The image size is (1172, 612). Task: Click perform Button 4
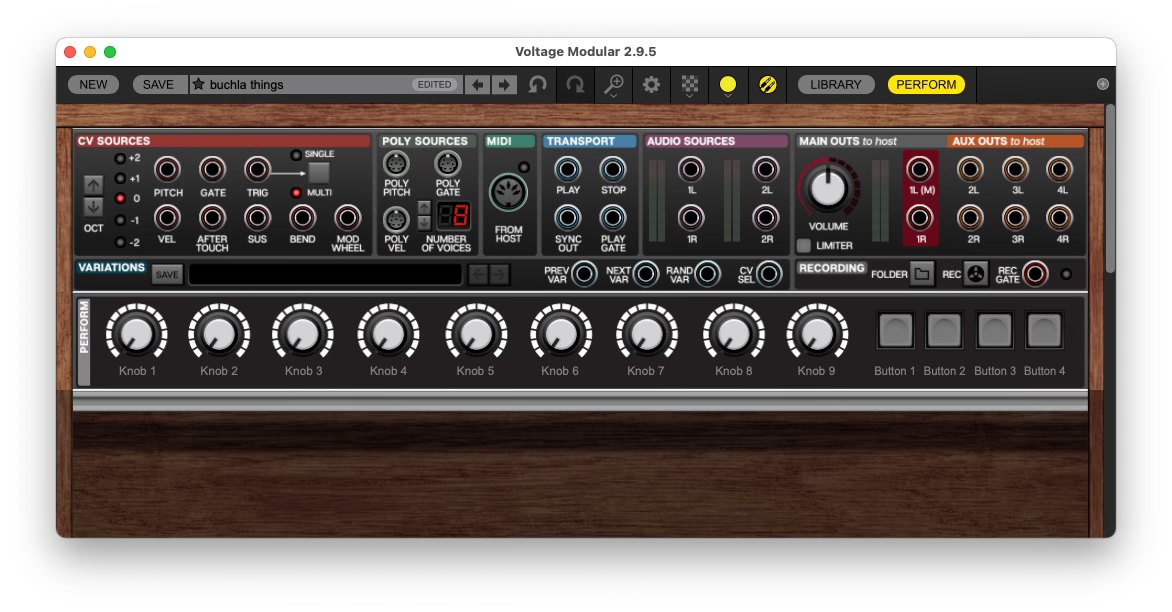[1043, 330]
